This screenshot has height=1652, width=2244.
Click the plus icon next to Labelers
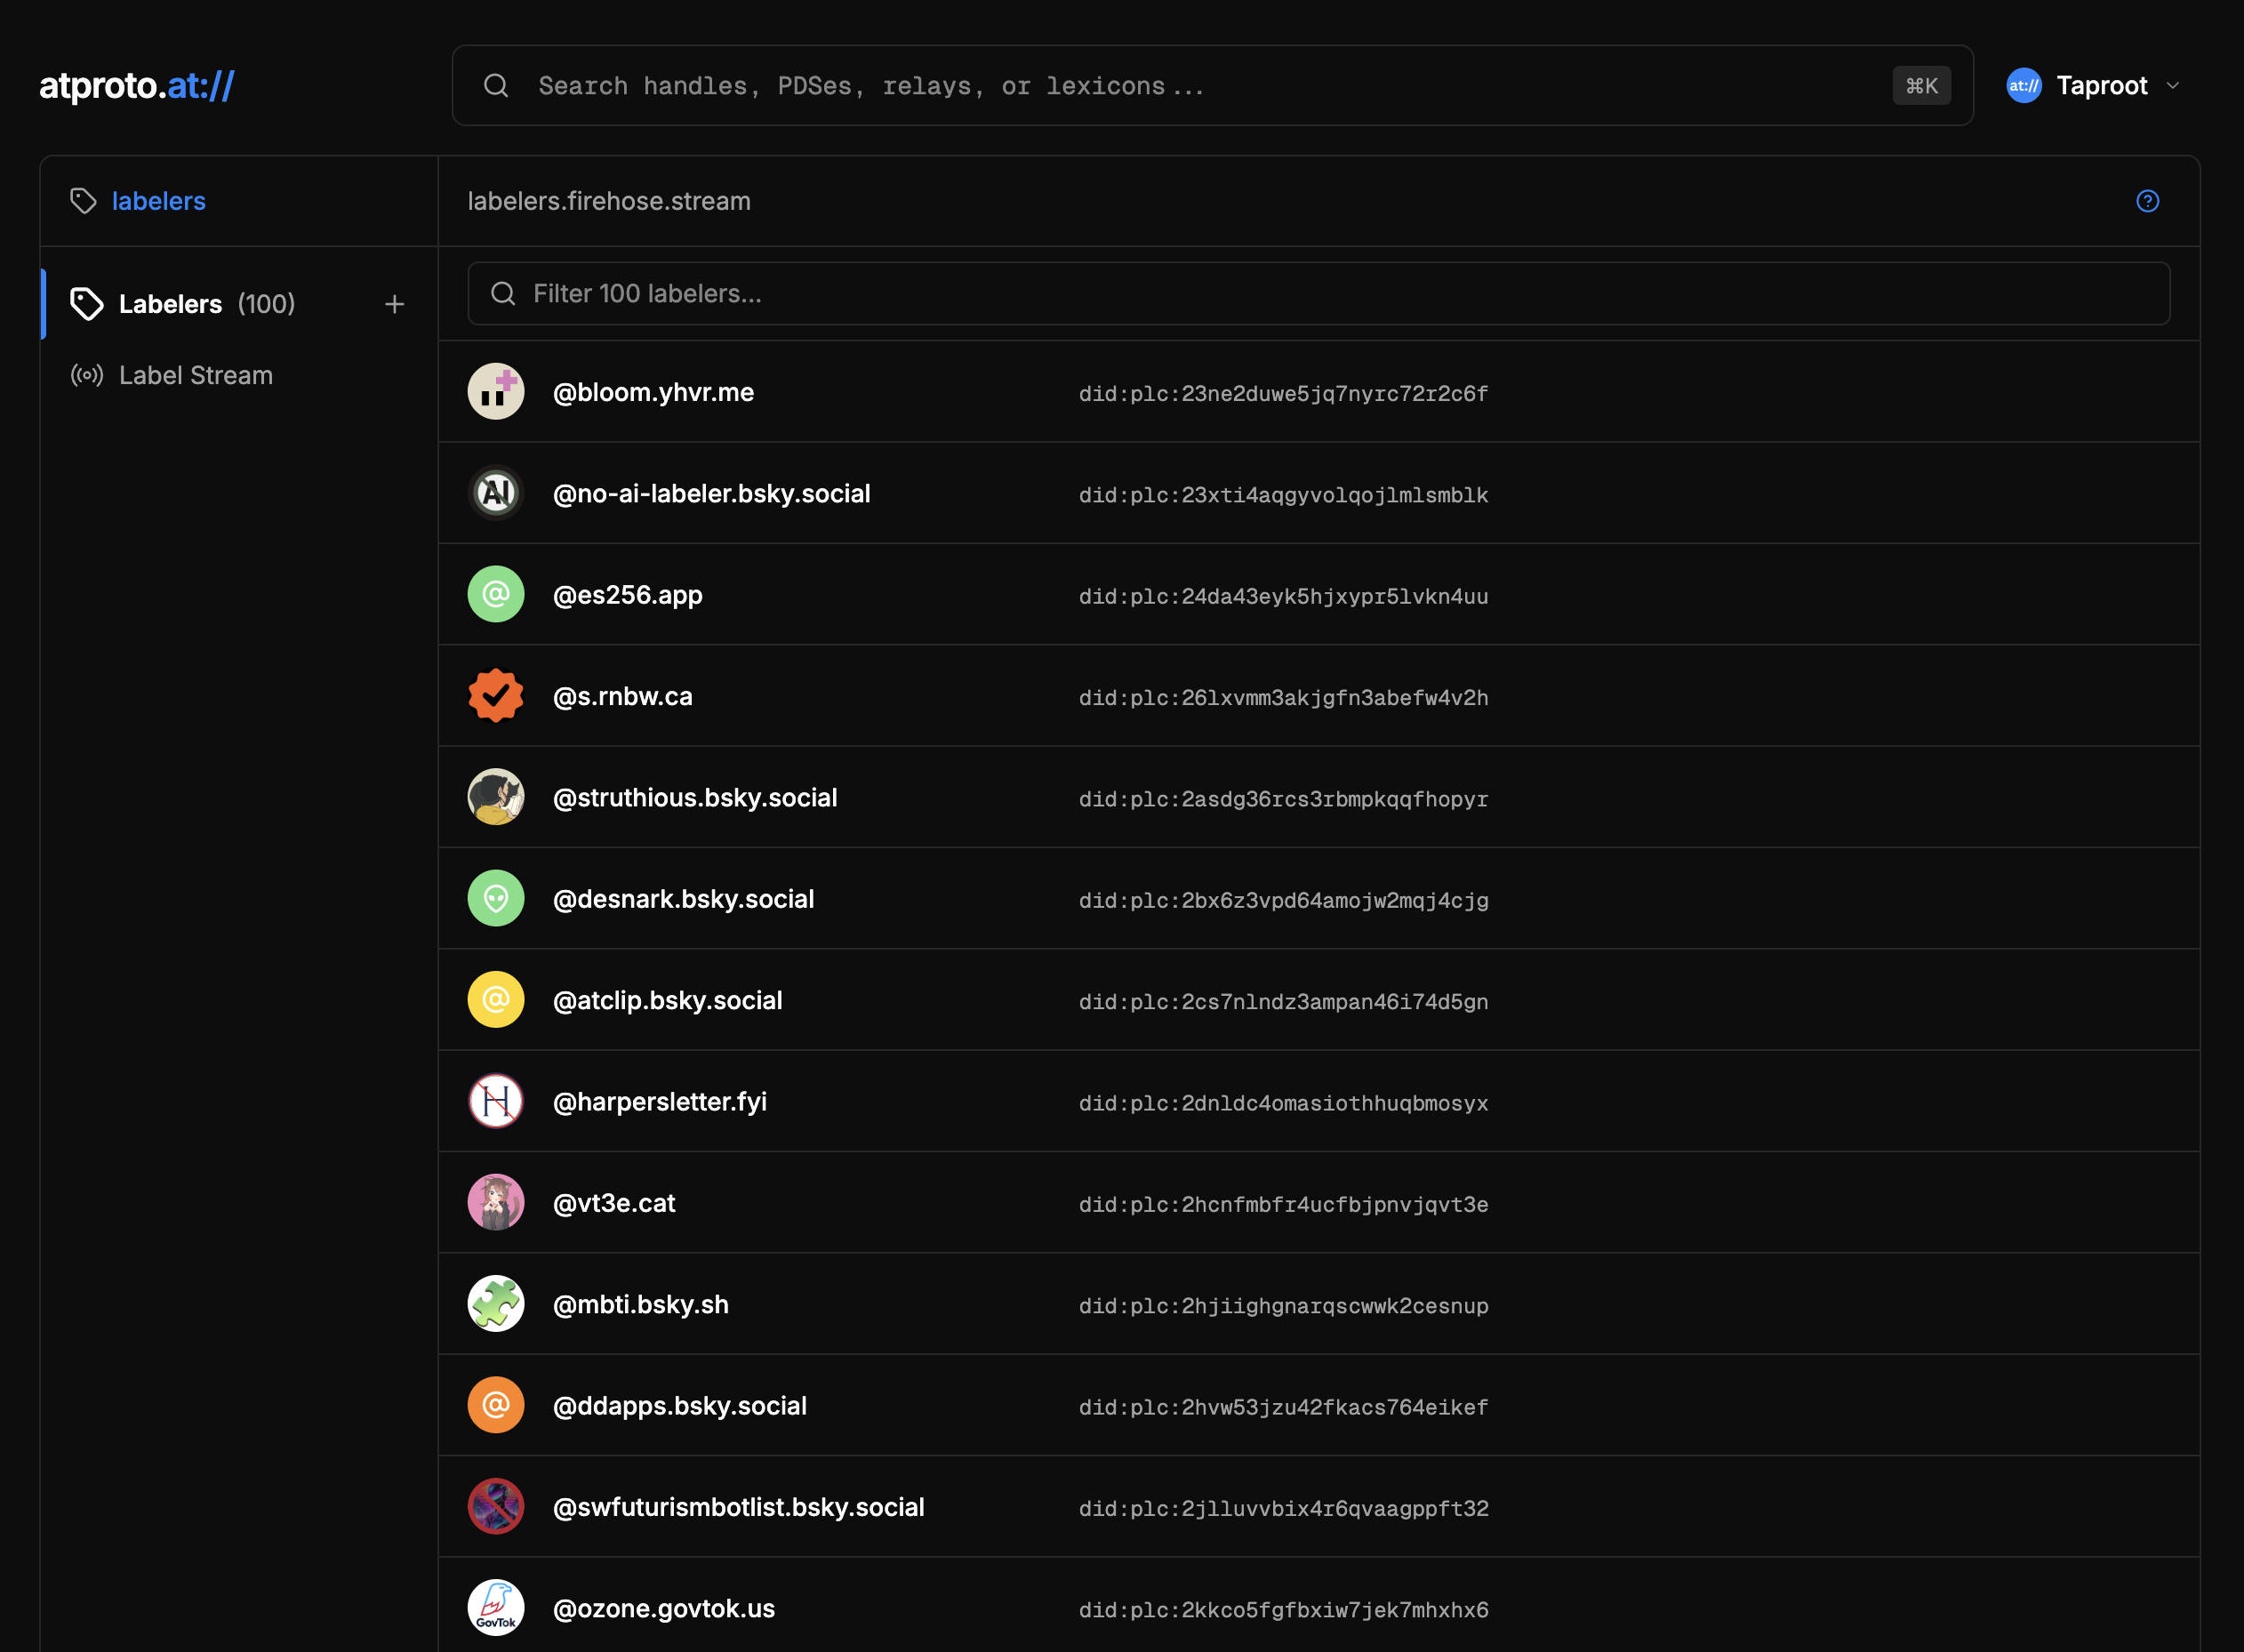(394, 304)
